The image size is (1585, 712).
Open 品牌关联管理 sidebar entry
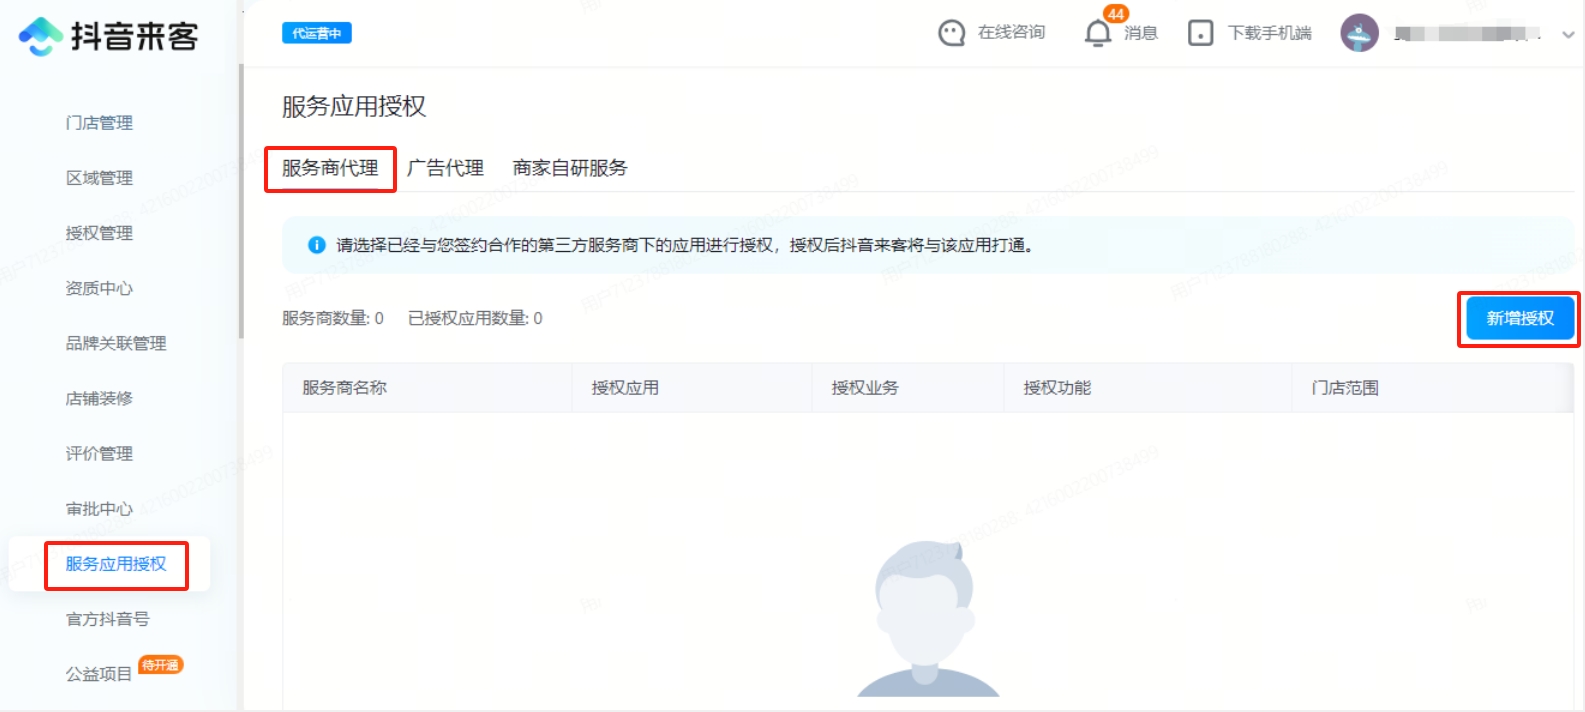tap(116, 343)
